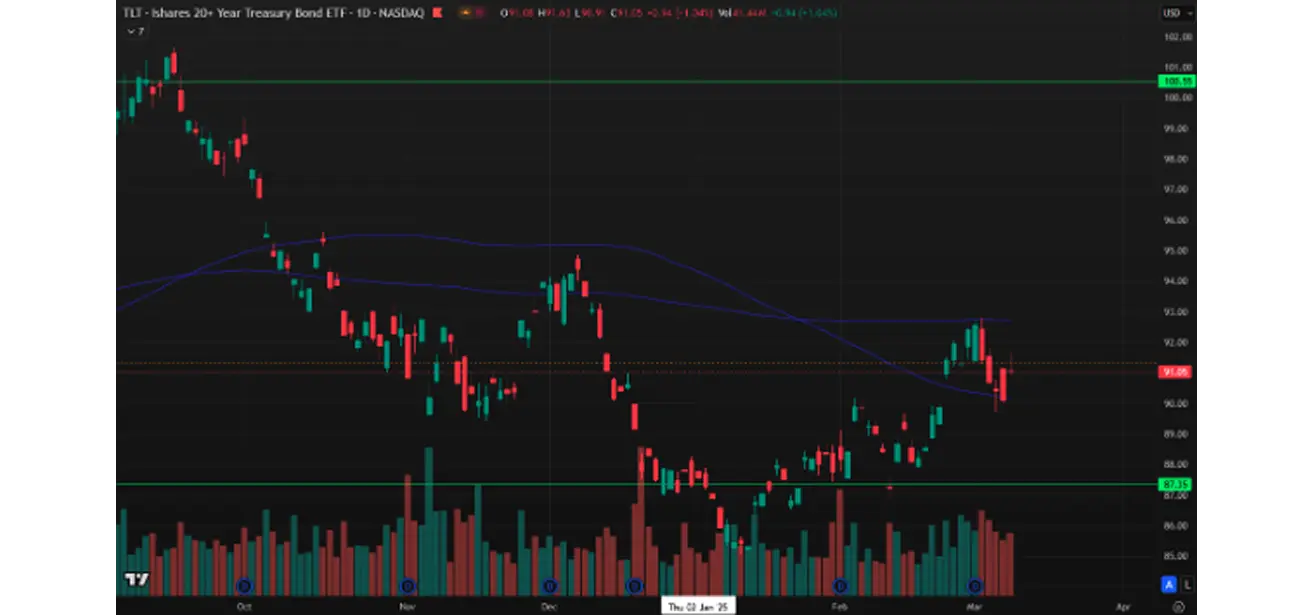Open the dividend marker above Dec
Screen dimensions: 1312x615
coord(549,586)
